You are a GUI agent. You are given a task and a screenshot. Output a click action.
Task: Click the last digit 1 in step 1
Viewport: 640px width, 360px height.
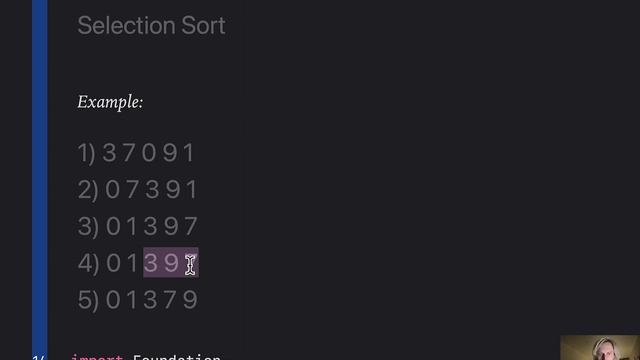(x=189, y=153)
